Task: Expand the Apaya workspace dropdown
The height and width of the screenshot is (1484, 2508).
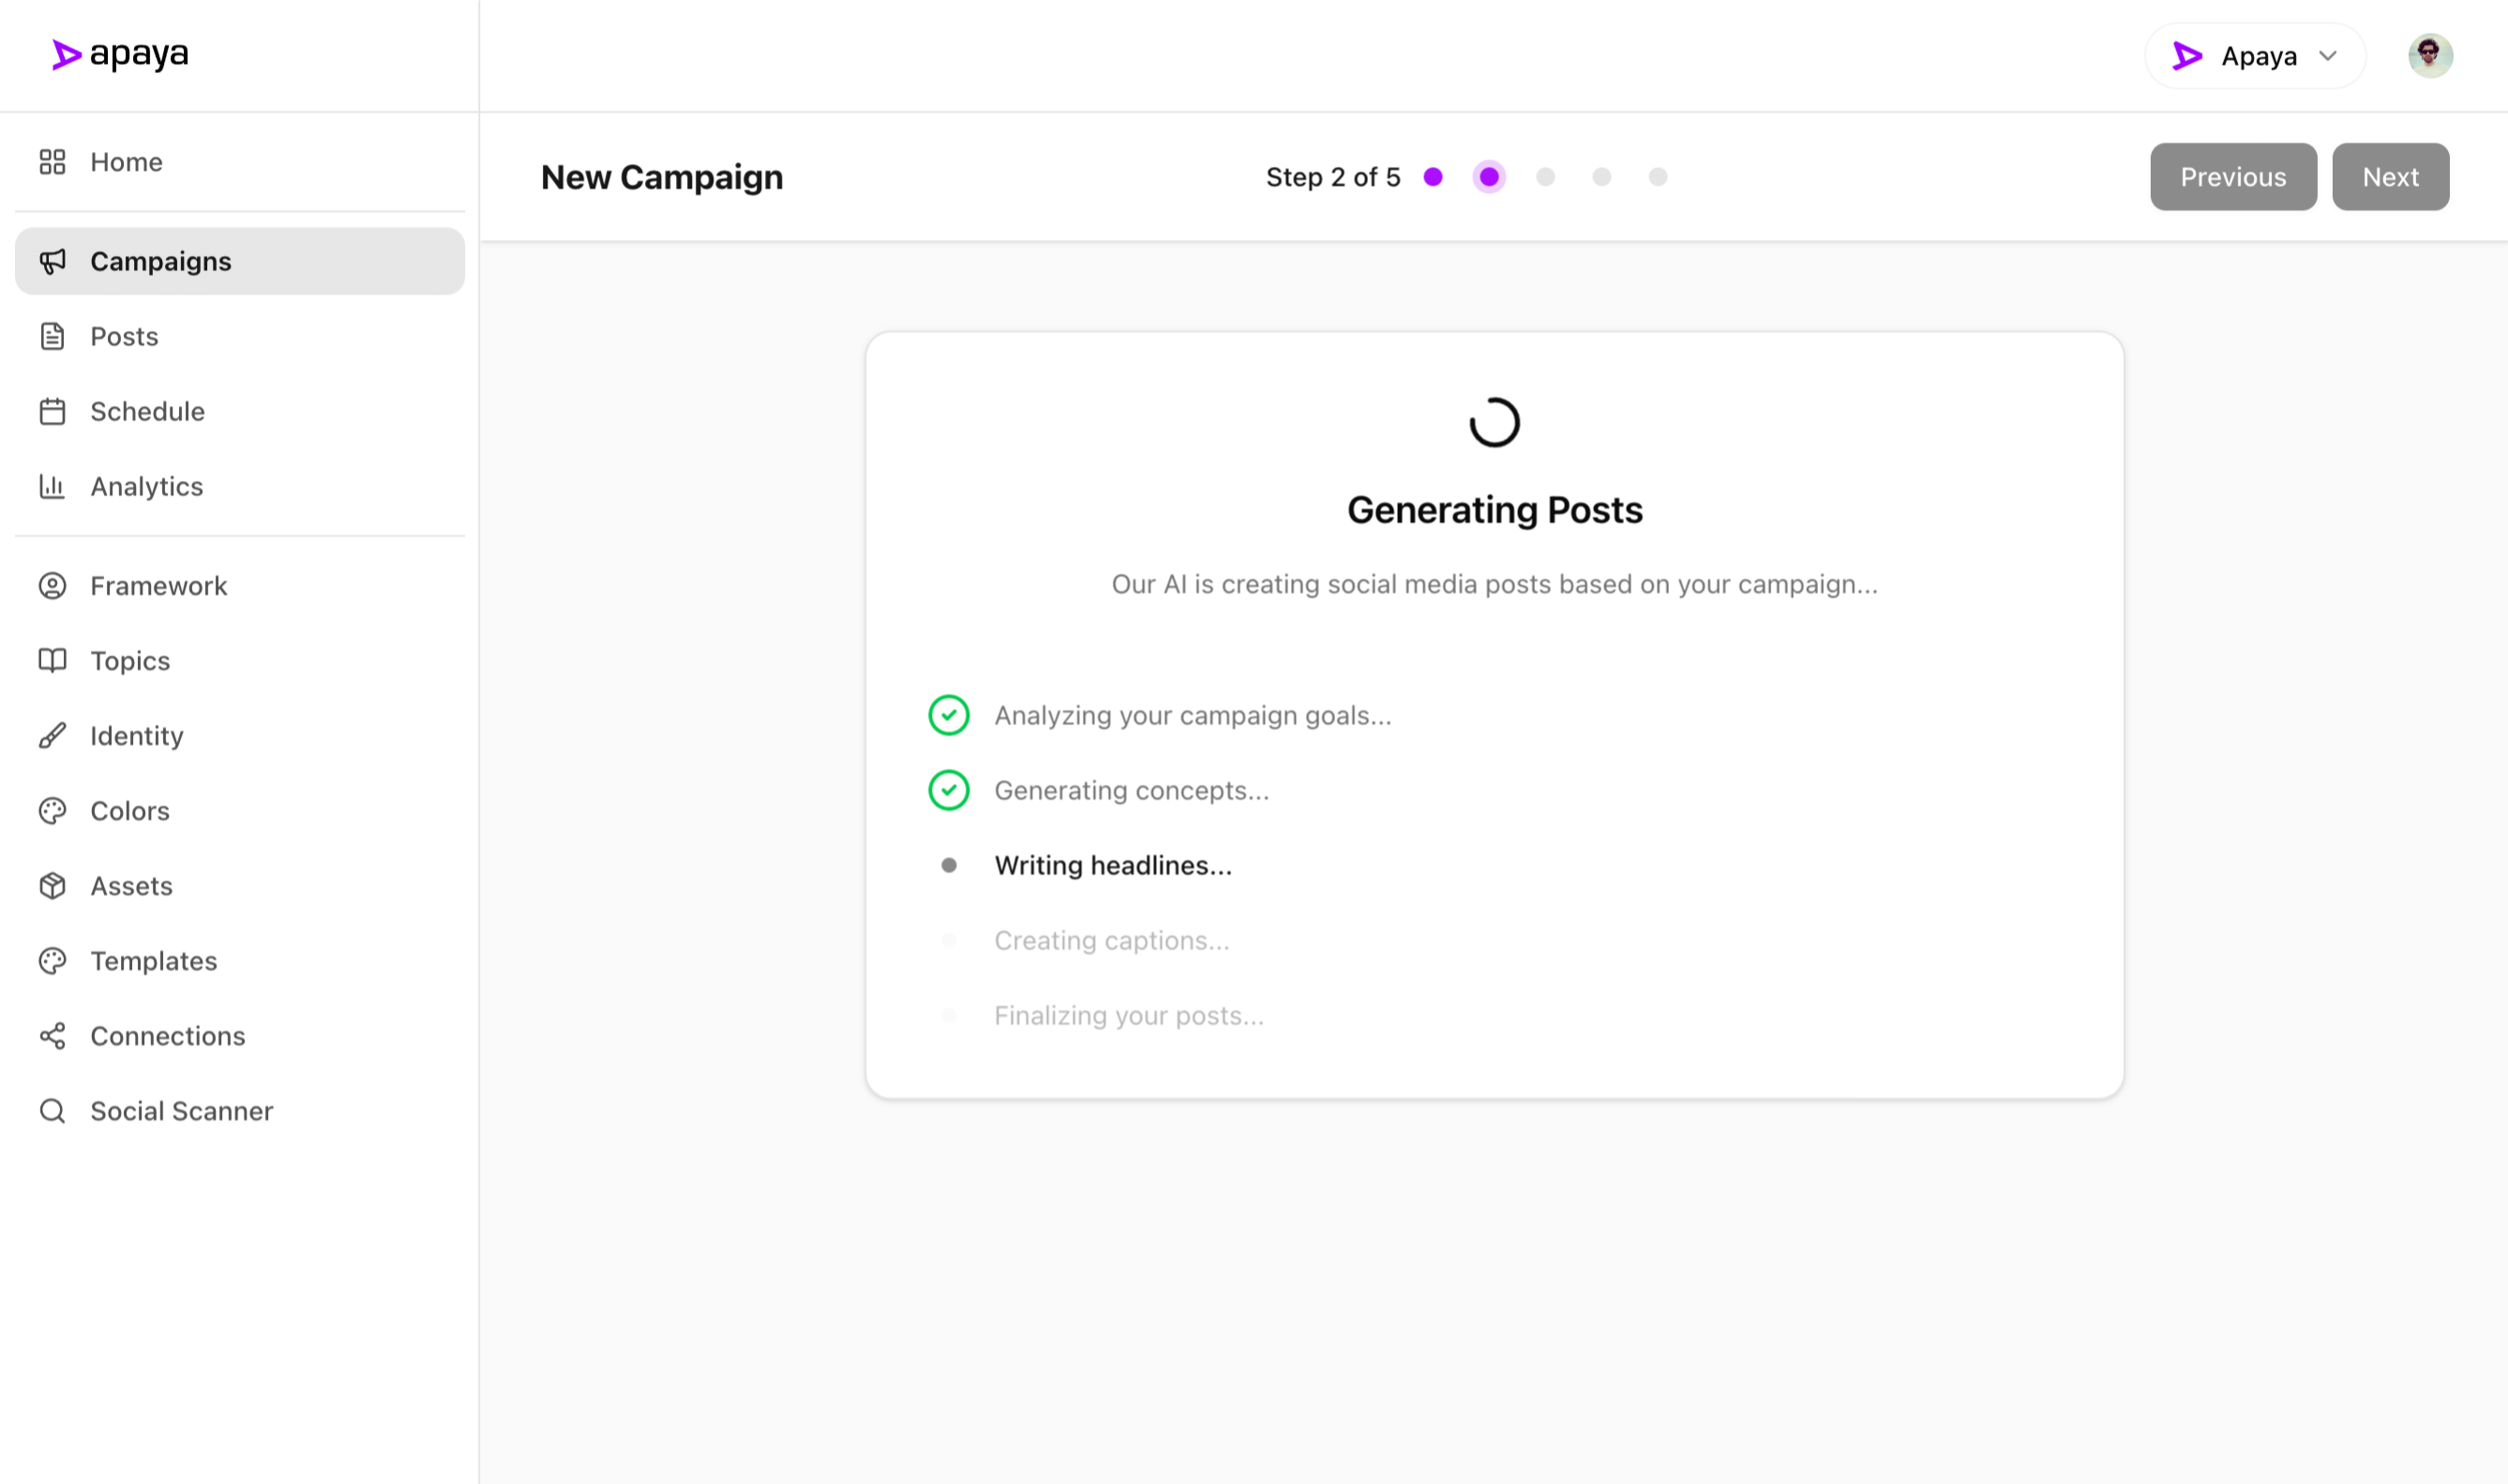Action: click(x=2254, y=56)
